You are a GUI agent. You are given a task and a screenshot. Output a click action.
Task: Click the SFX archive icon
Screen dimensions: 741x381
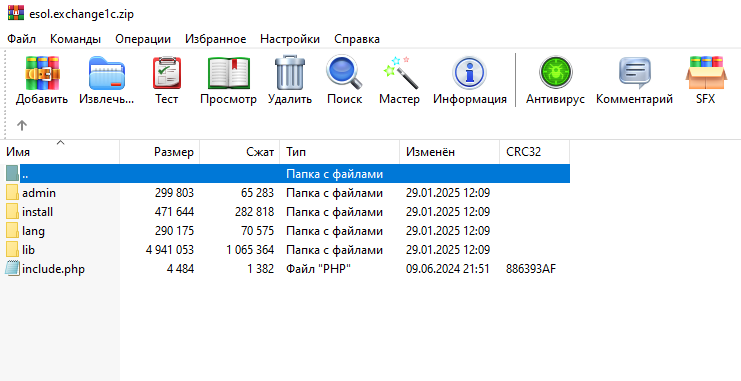706,72
